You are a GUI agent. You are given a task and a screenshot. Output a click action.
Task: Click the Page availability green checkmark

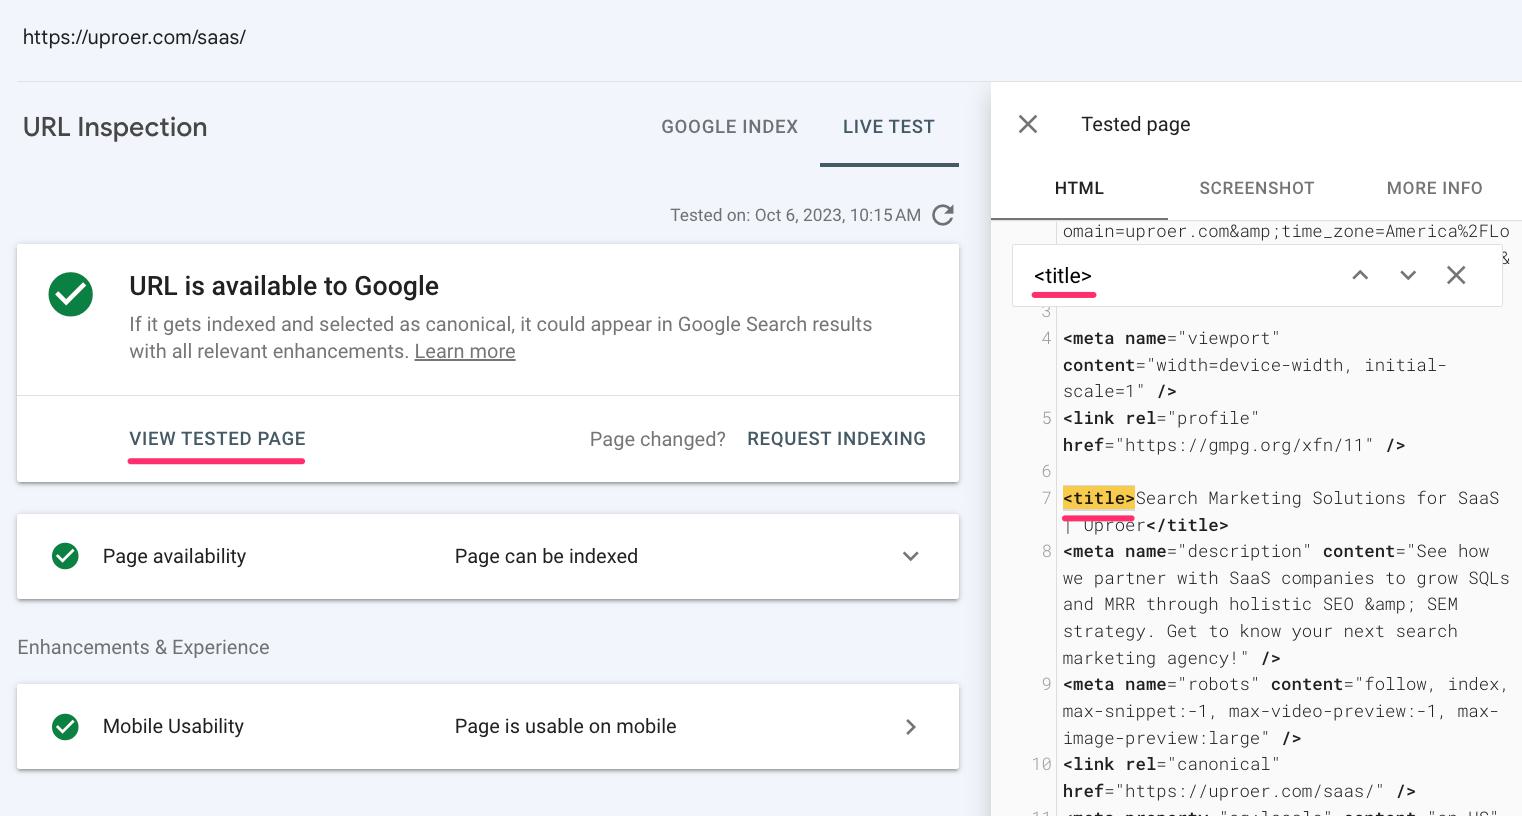[65, 556]
